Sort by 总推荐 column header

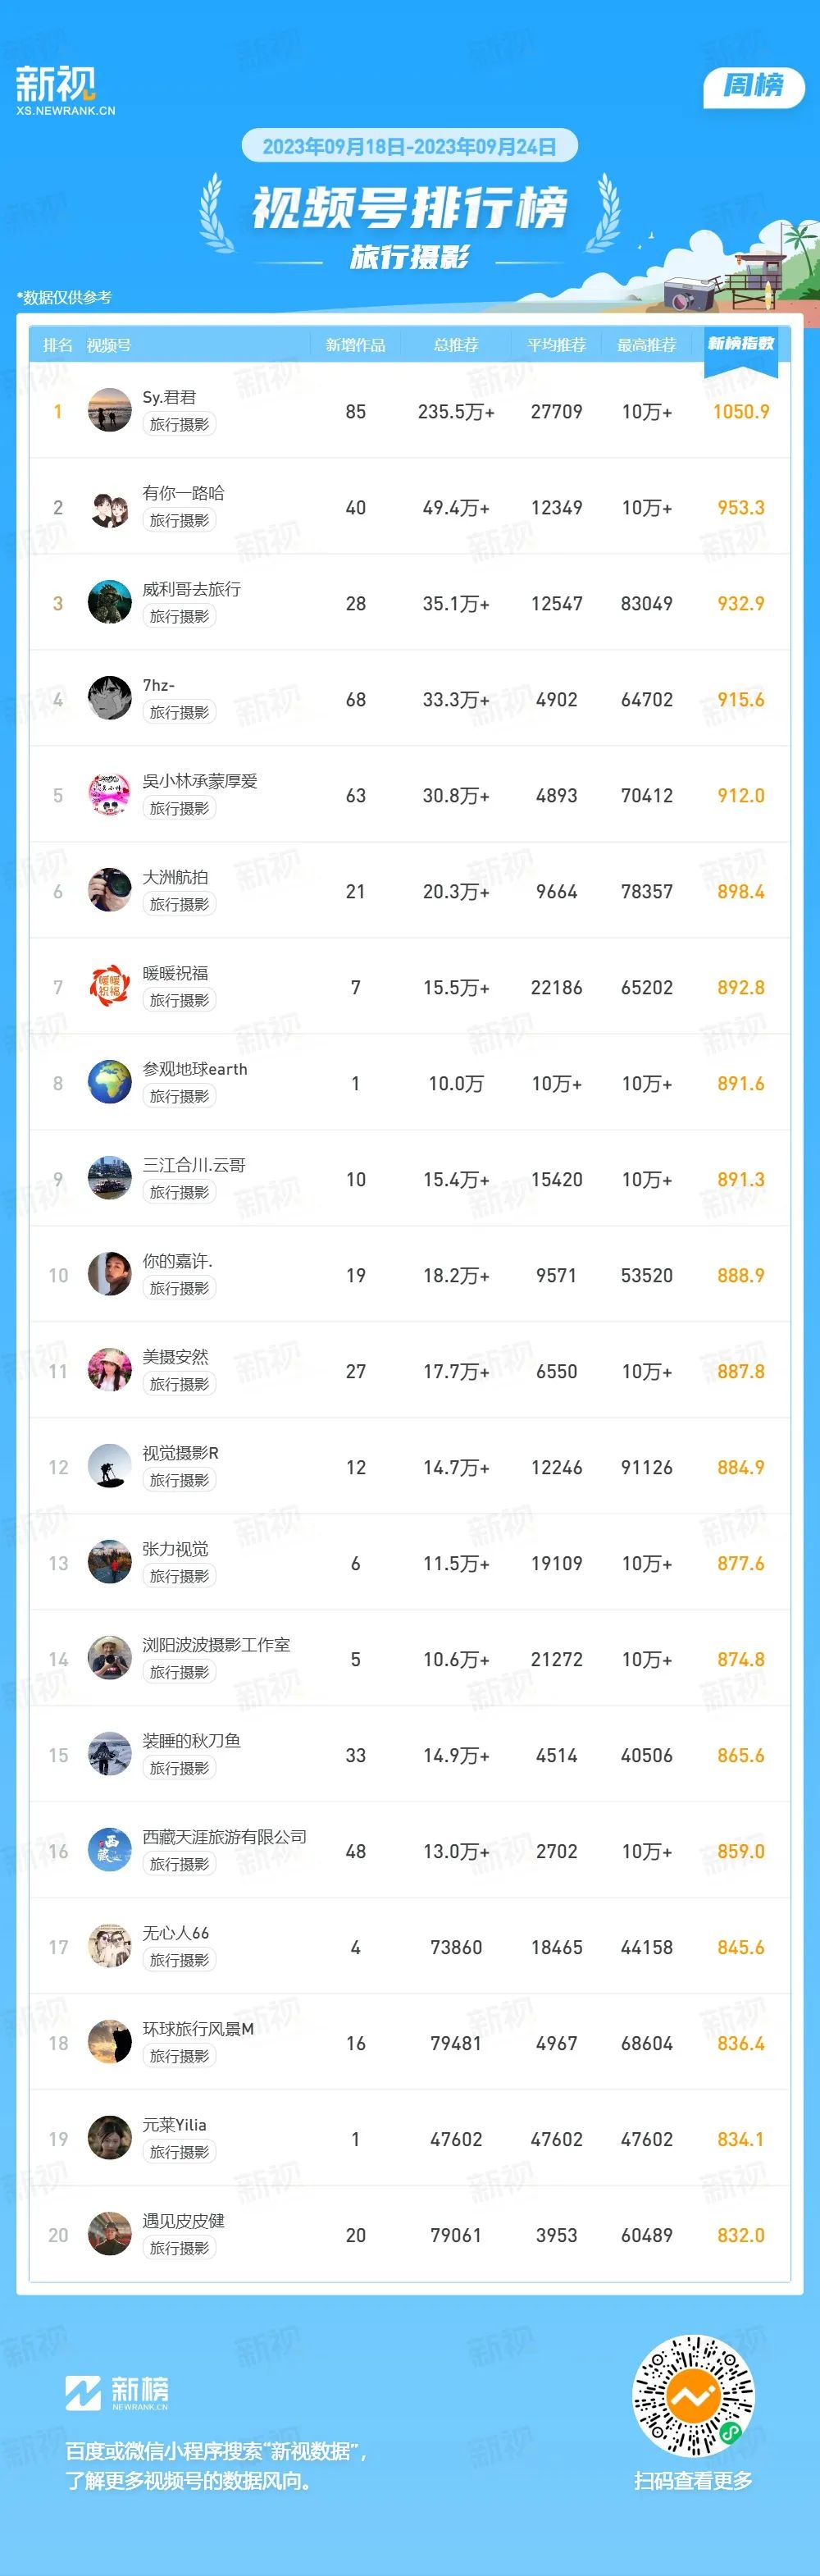click(x=456, y=345)
